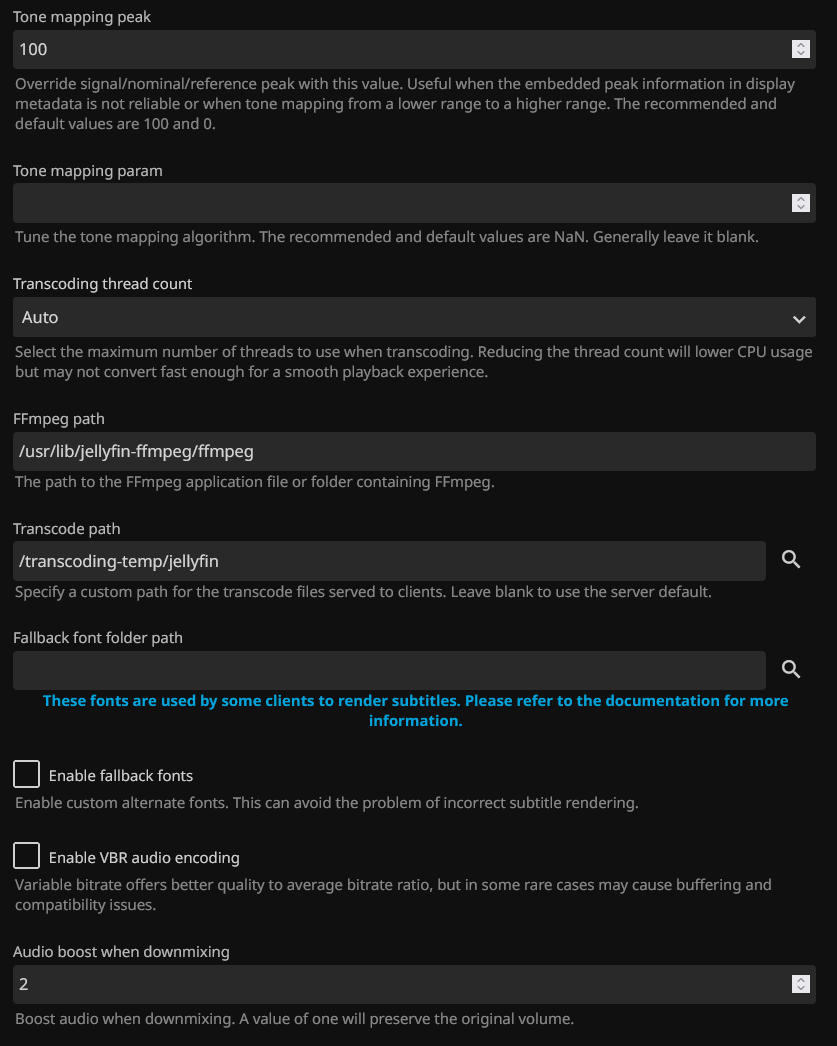This screenshot has height=1046, width=837.
Task: Click the Tone mapping peak spinner arrows
Action: tap(800, 49)
